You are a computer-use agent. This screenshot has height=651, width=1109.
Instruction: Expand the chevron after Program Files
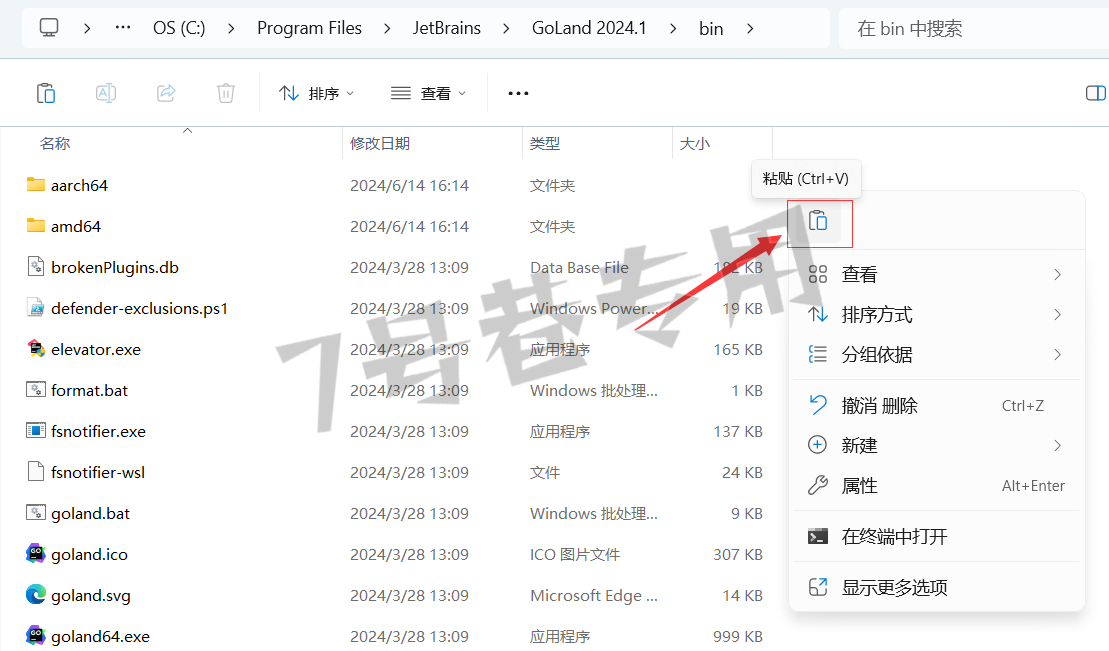[x=387, y=28]
